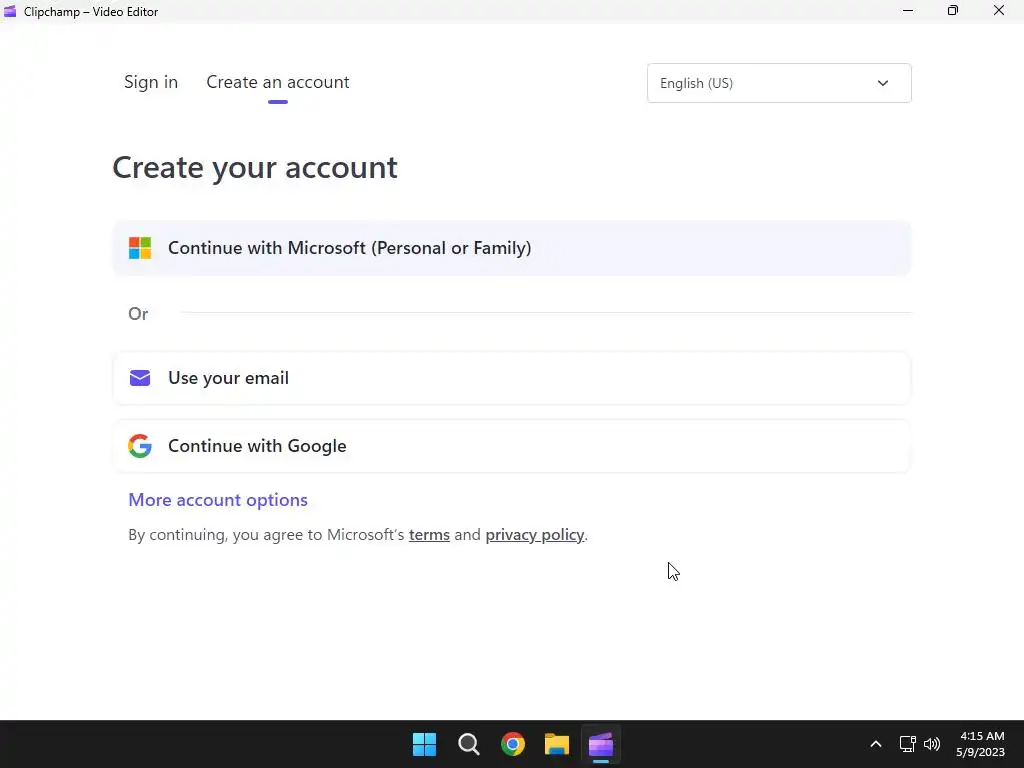Click the purple envelope email icon

click(140, 378)
